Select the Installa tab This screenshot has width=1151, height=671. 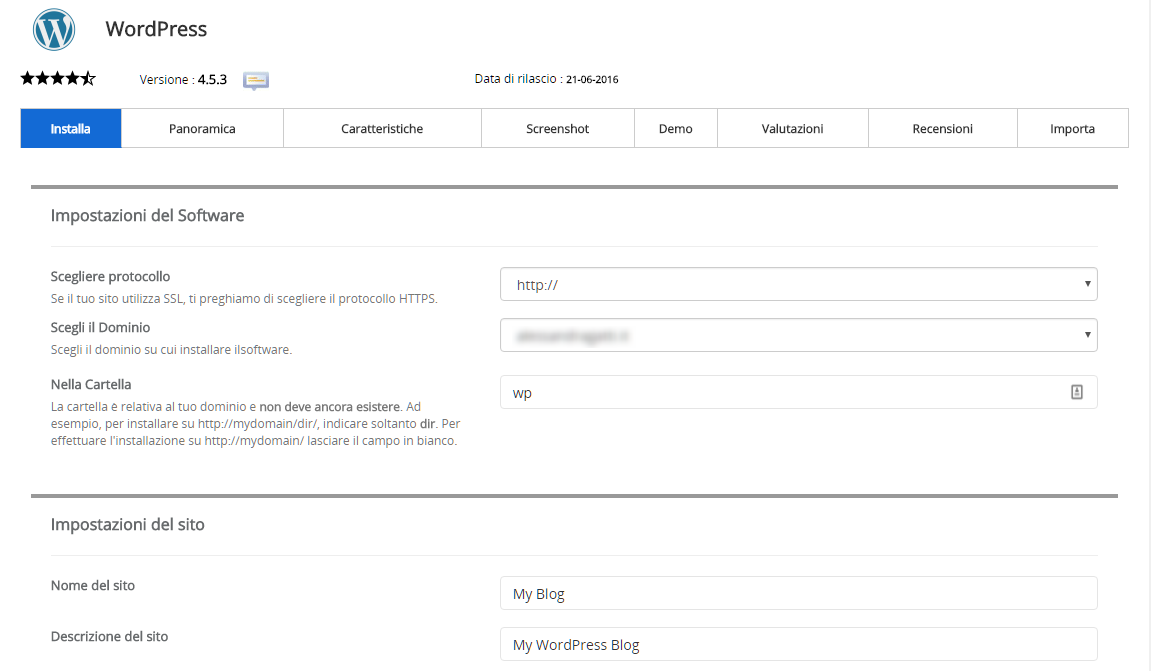70,128
